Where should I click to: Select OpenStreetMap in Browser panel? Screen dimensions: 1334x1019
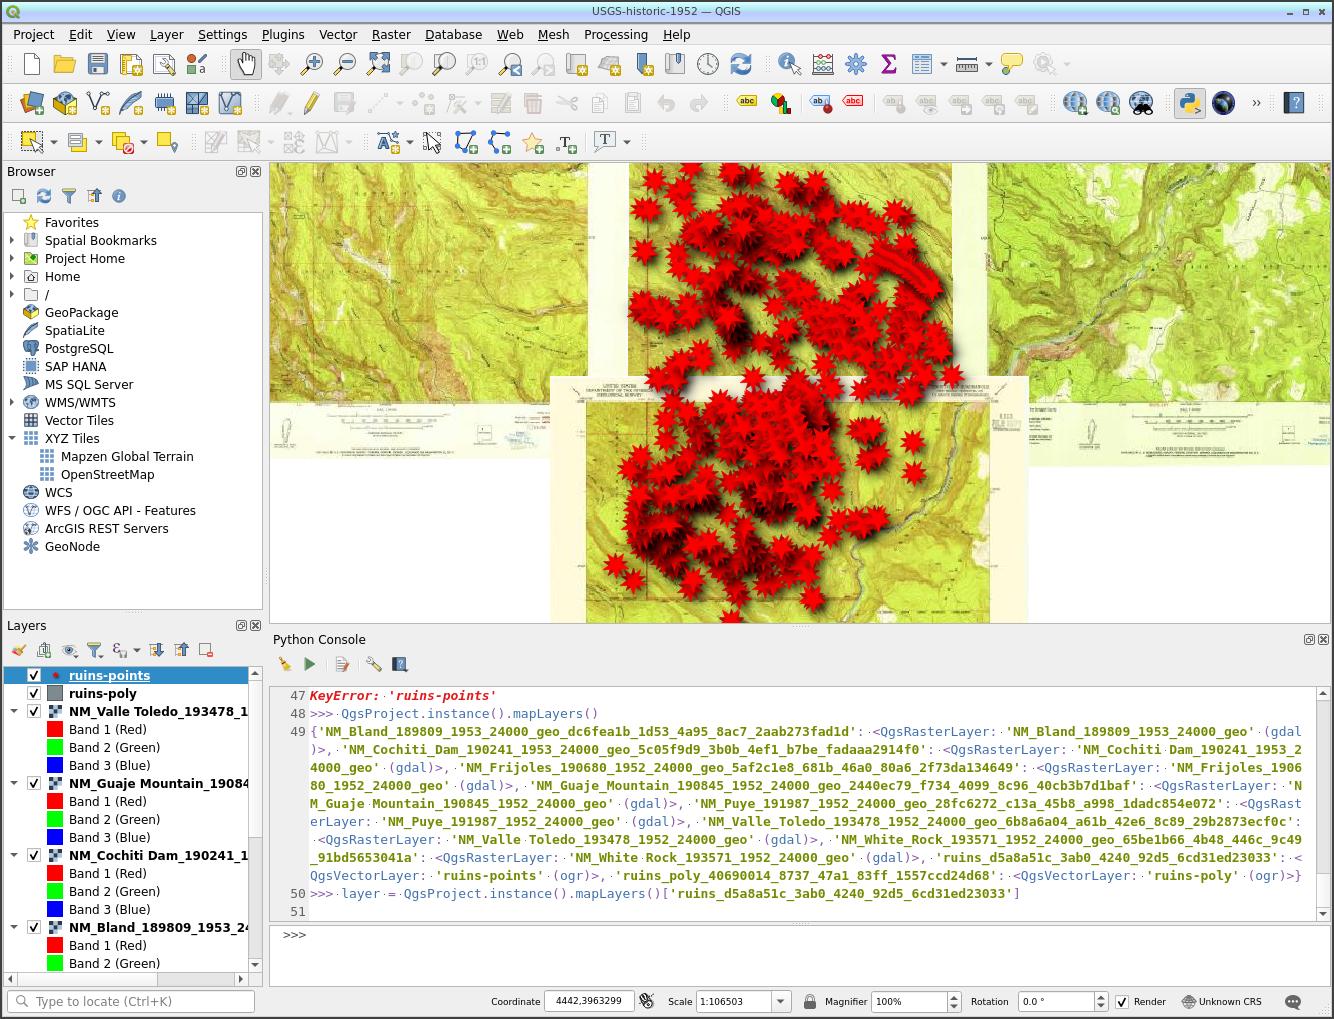click(107, 474)
